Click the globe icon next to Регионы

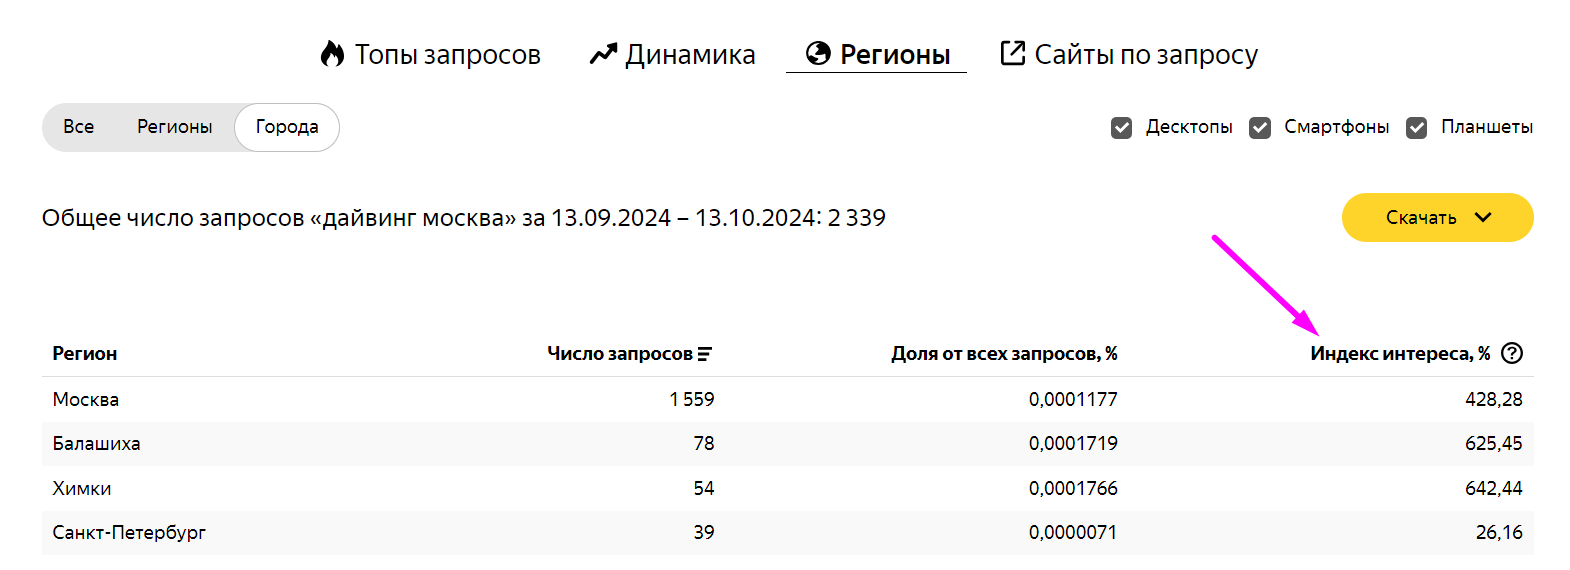coord(818,54)
